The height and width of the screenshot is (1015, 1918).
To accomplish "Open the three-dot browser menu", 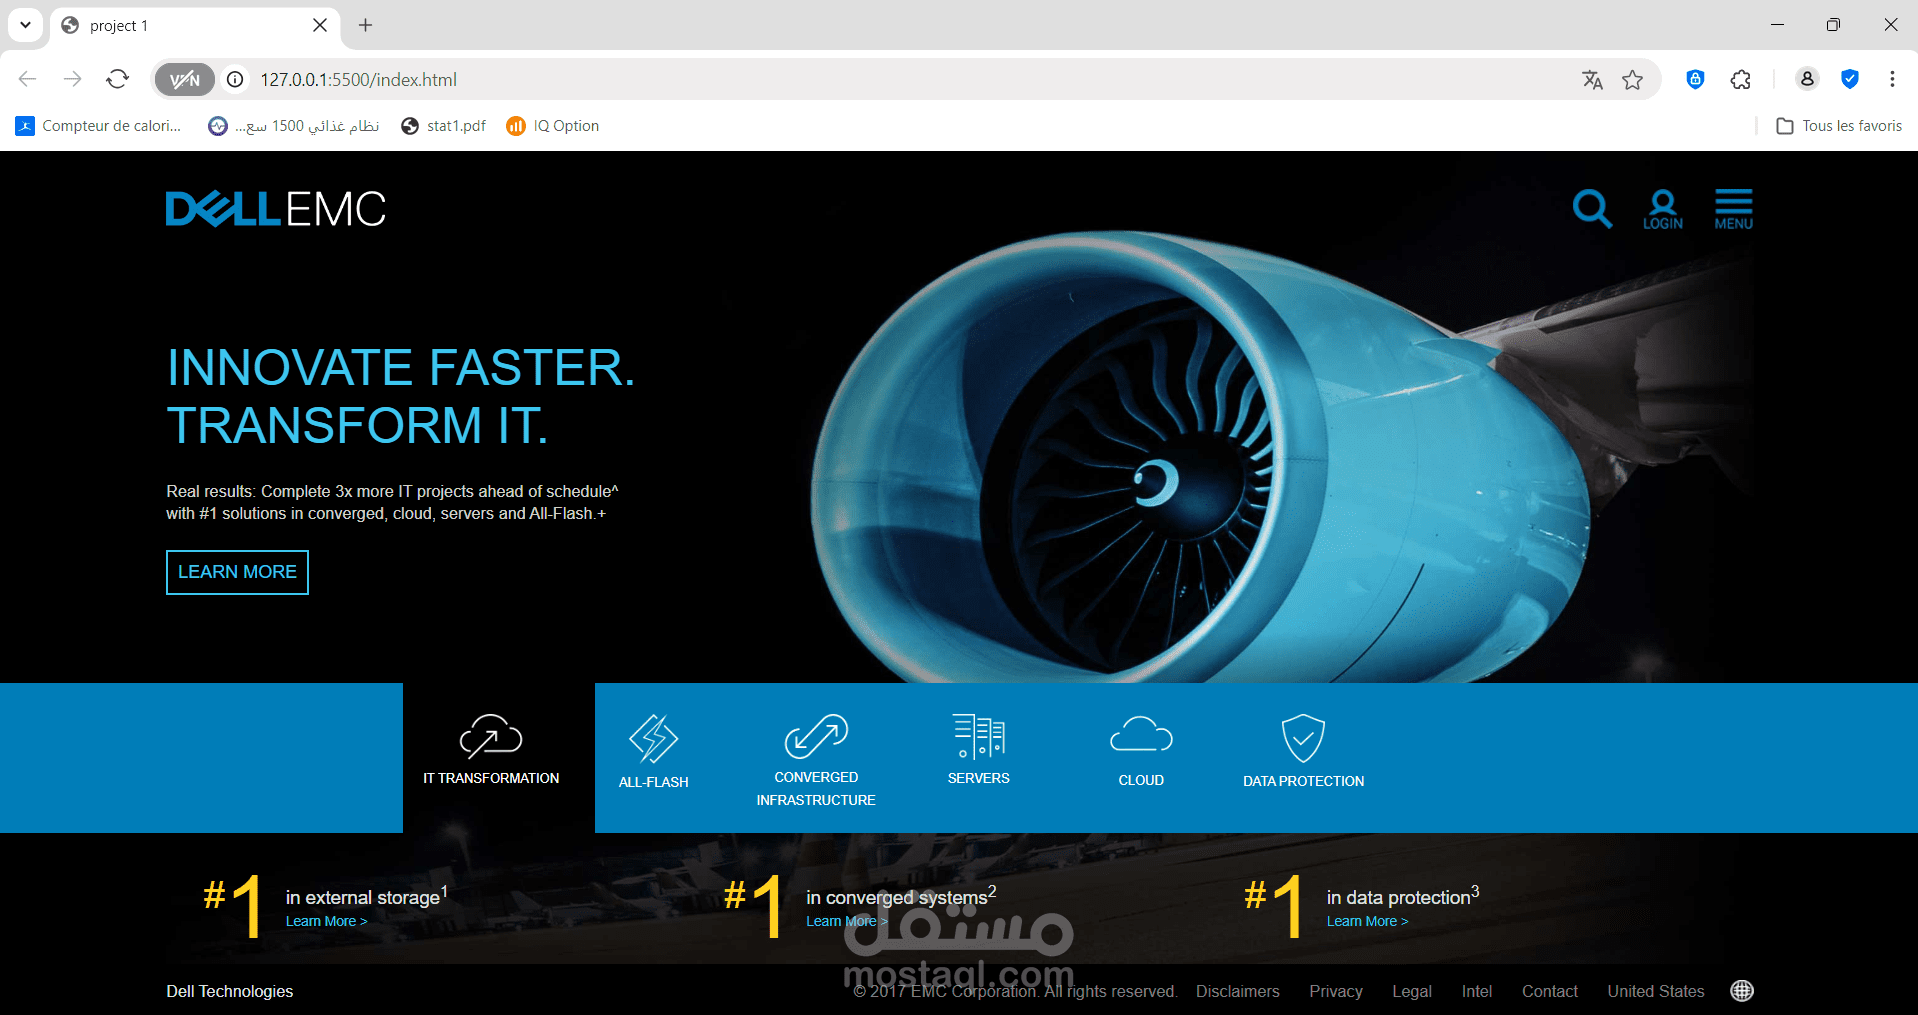I will tap(1892, 79).
